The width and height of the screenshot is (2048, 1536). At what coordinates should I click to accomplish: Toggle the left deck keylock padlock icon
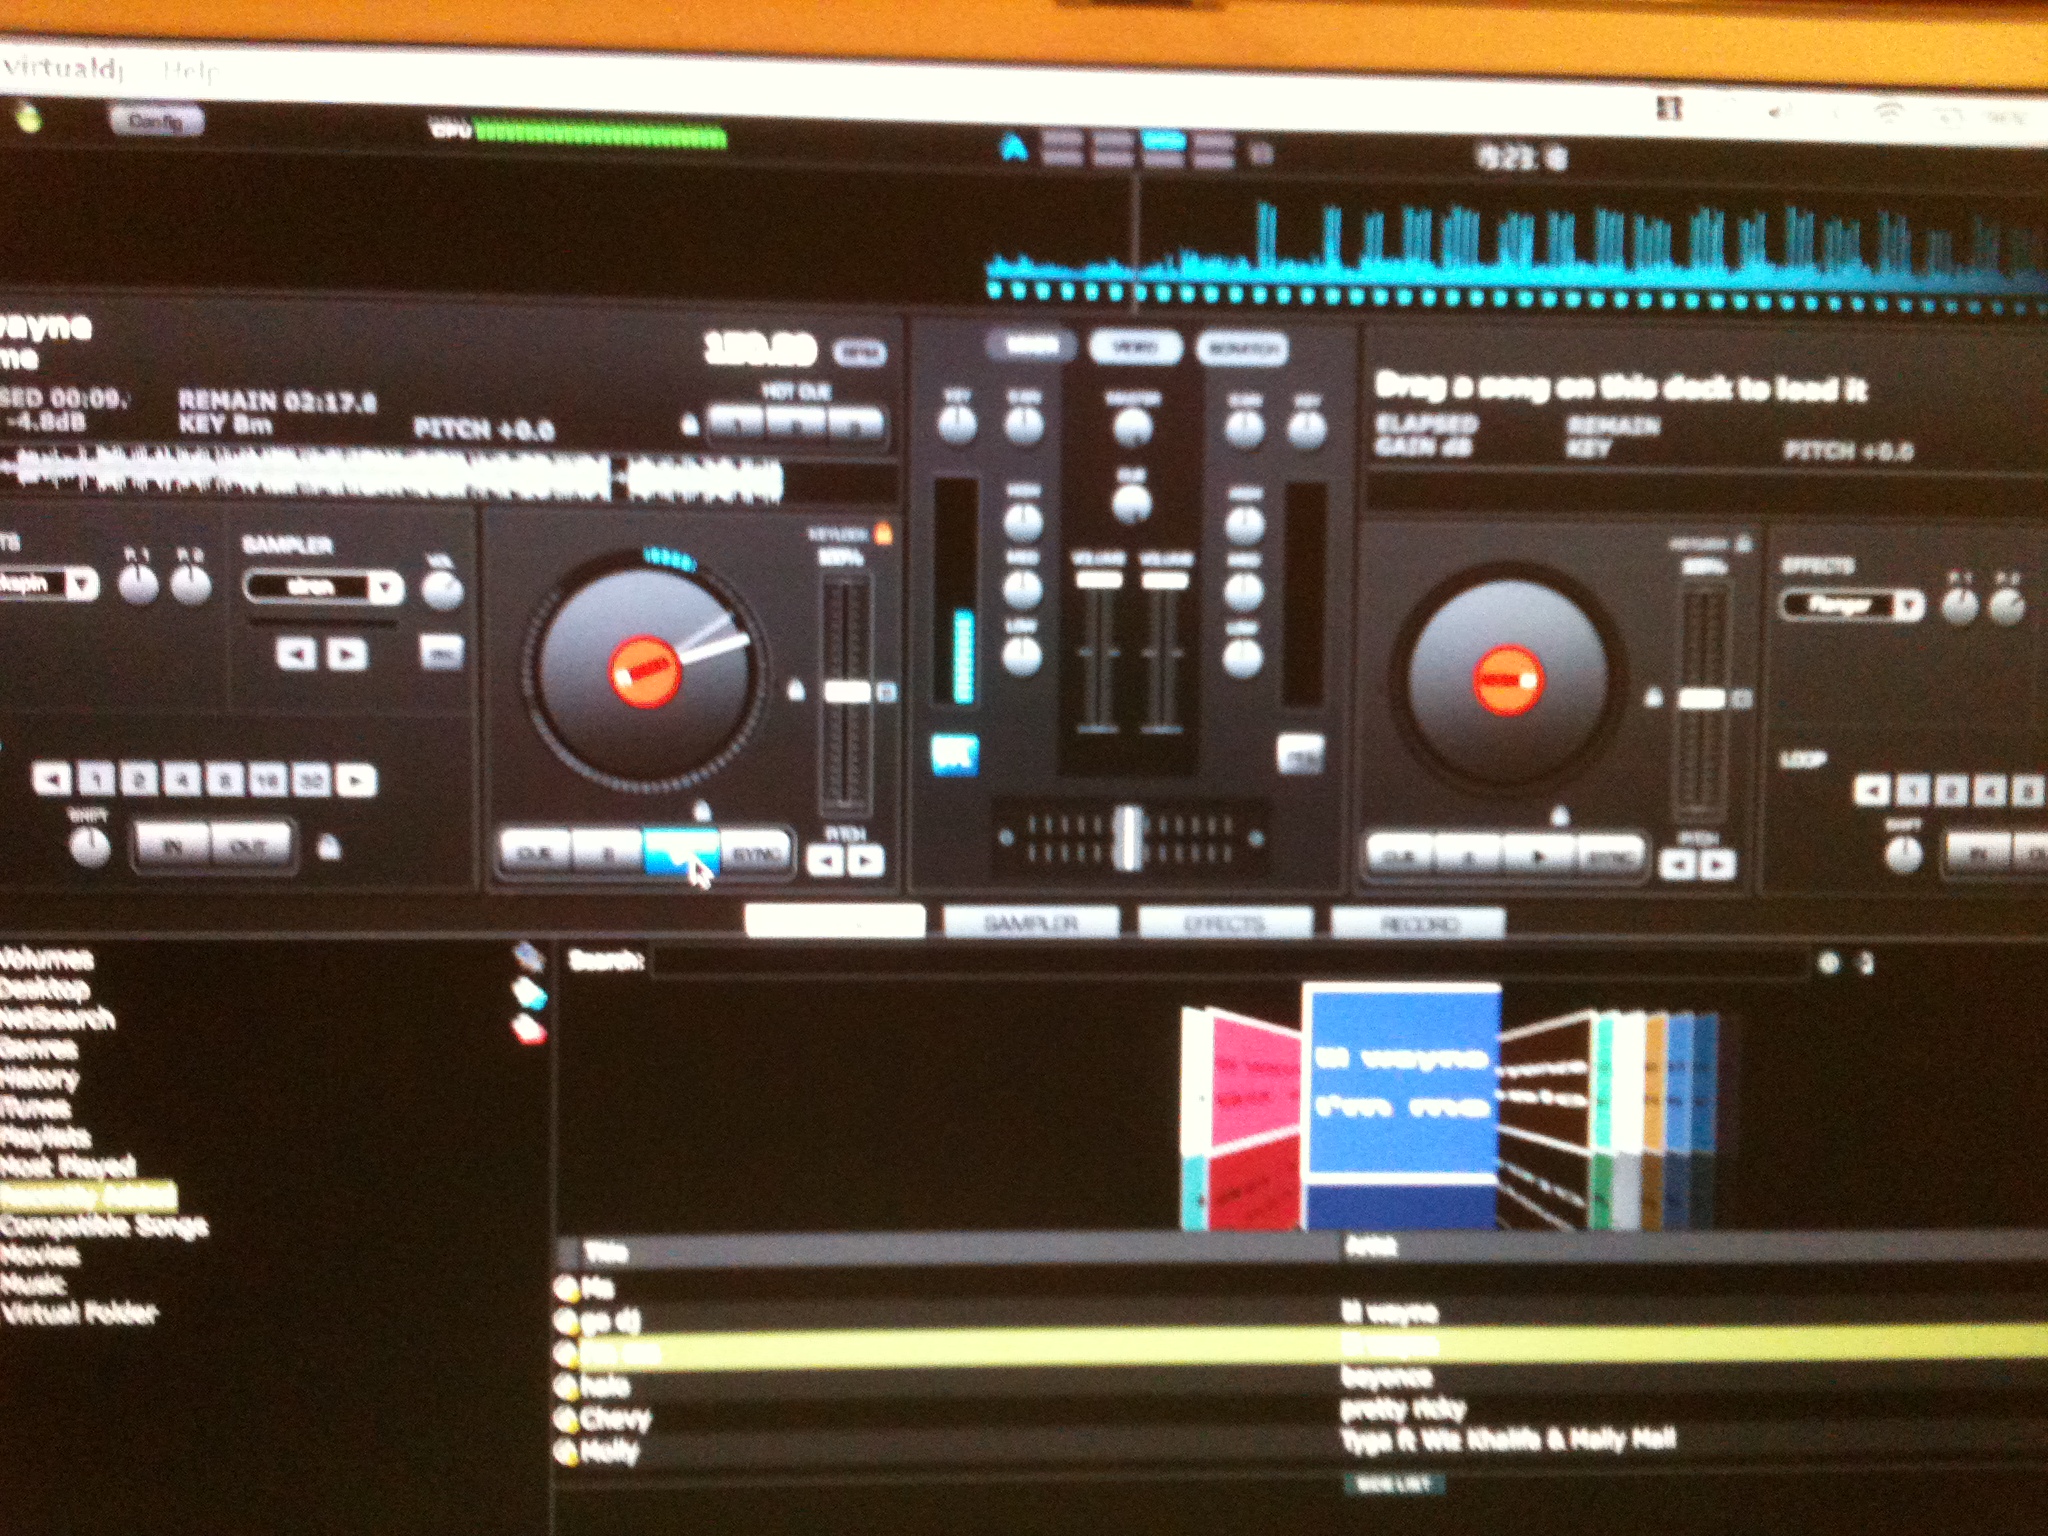(x=883, y=534)
